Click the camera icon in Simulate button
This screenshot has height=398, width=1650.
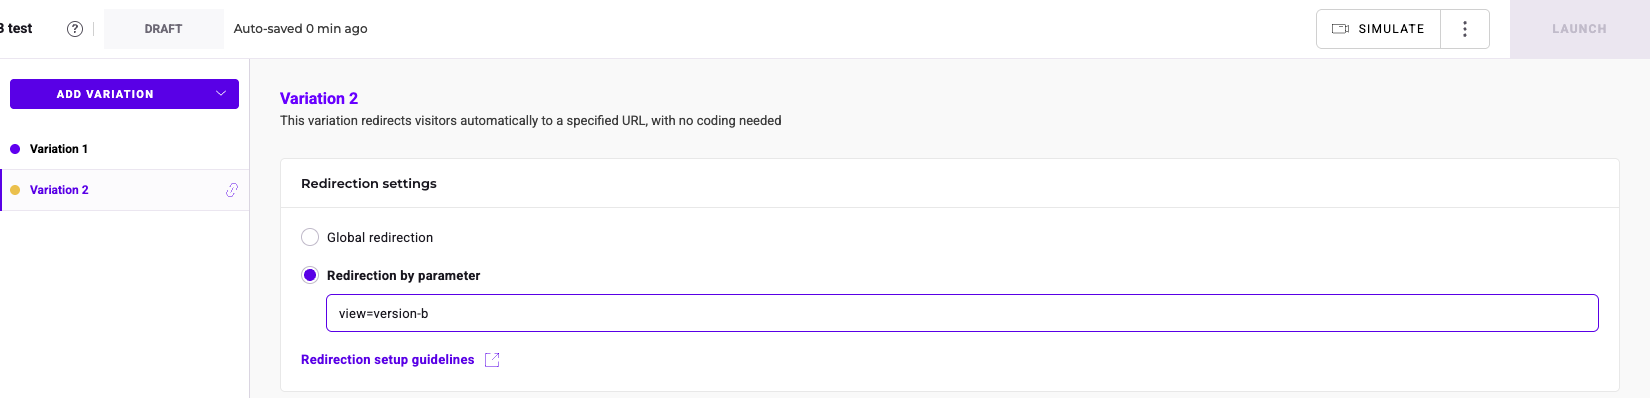tap(1341, 29)
